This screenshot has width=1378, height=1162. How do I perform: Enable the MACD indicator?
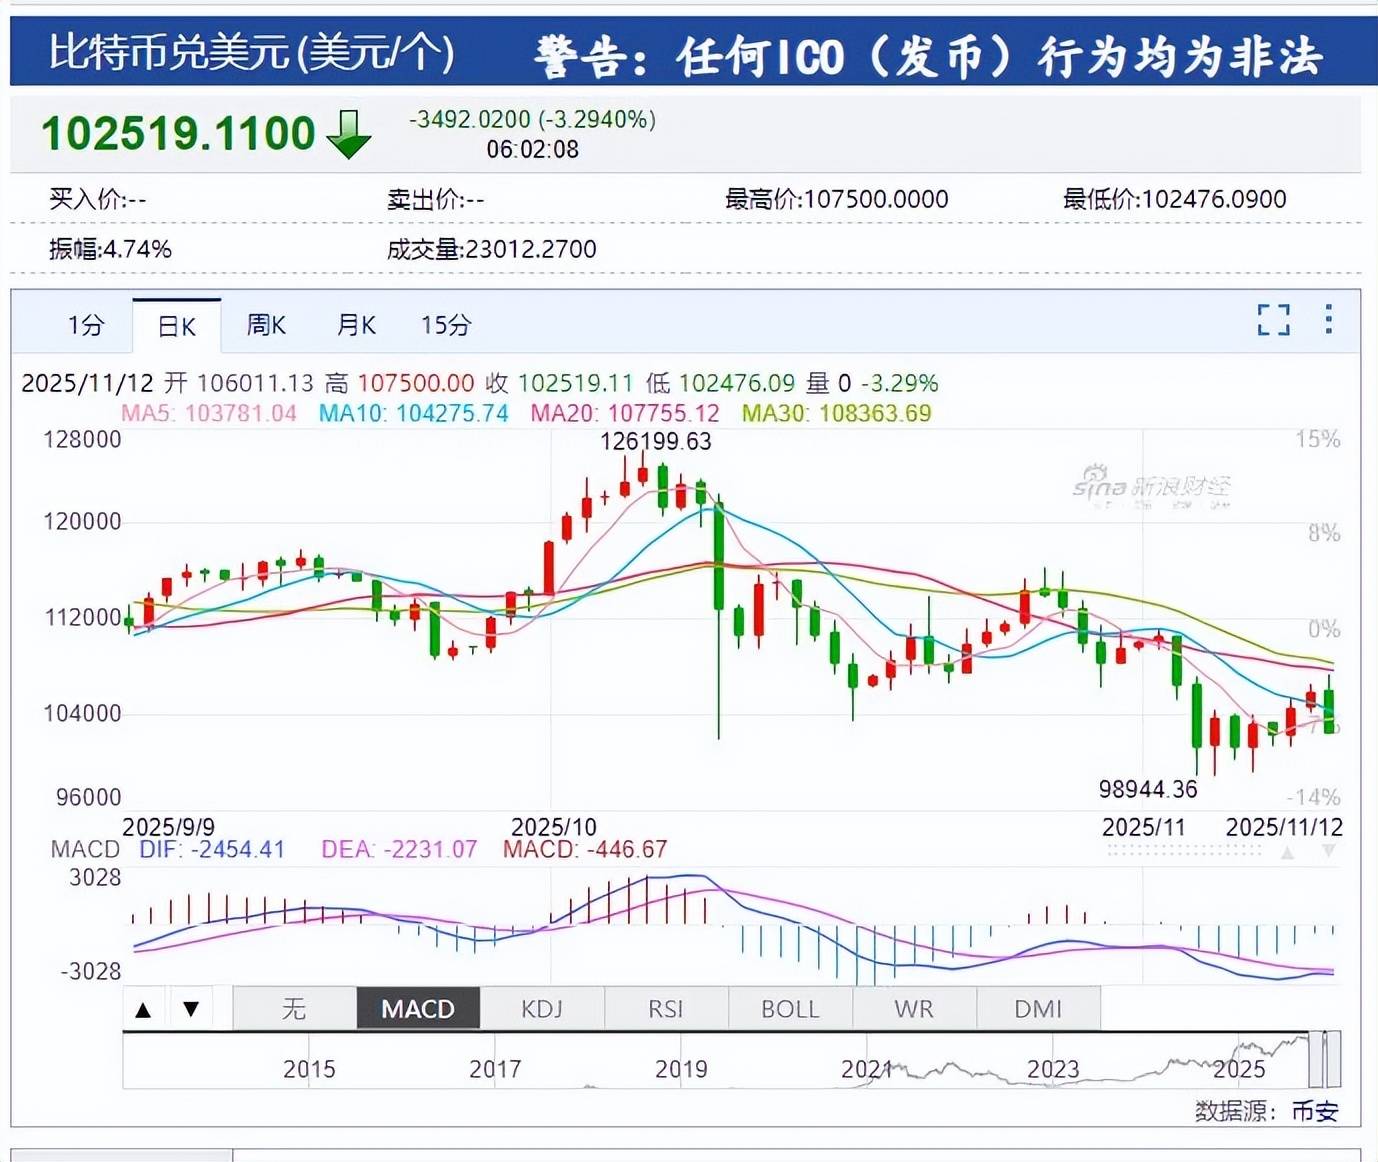tap(418, 1009)
